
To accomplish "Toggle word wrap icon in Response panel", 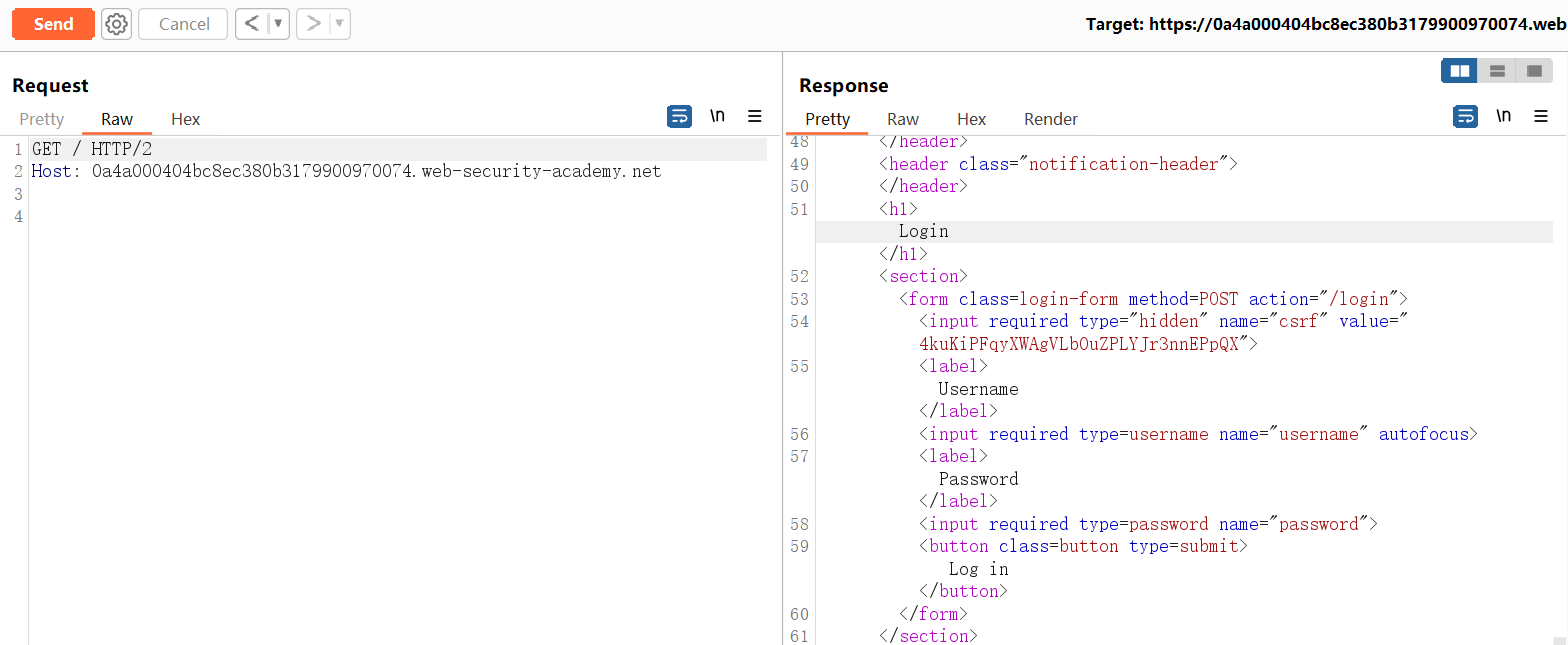I will [x=1465, y=117].
